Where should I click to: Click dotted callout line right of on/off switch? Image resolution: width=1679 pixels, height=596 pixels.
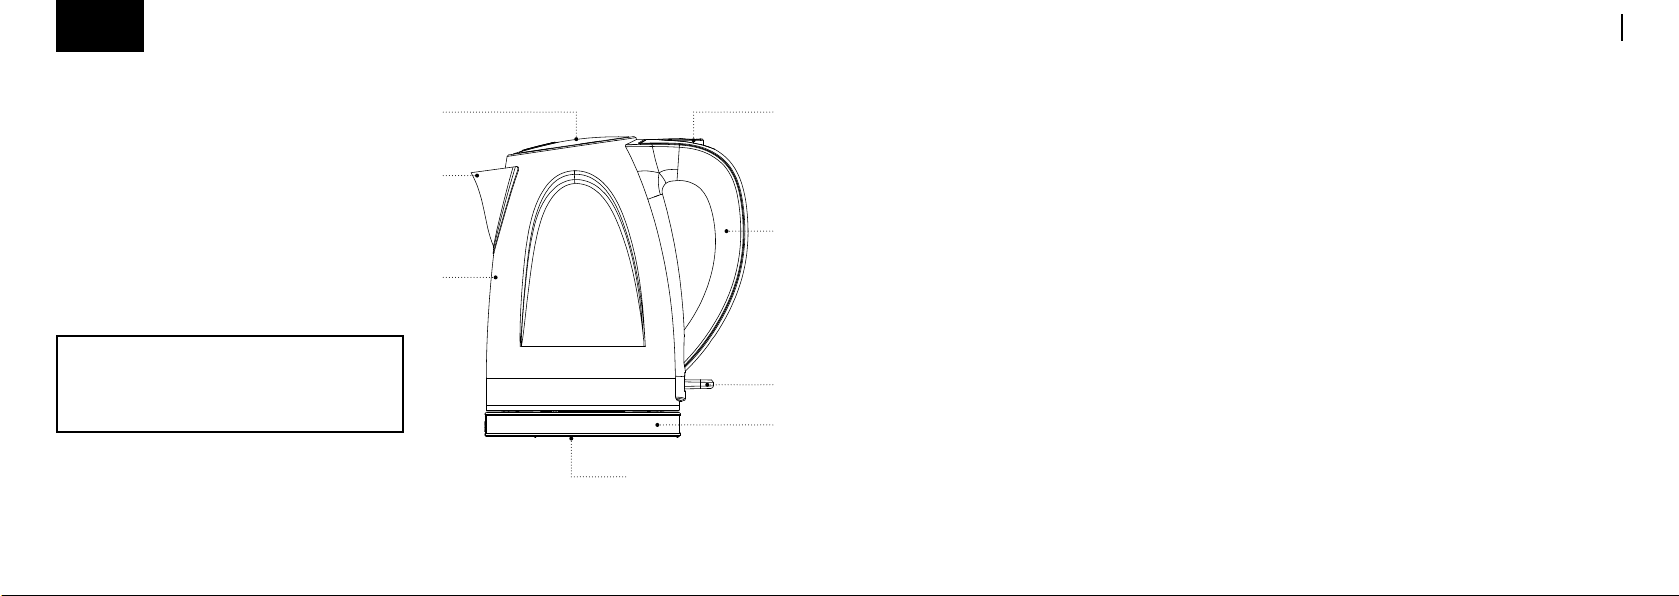(x=745, y=384)
